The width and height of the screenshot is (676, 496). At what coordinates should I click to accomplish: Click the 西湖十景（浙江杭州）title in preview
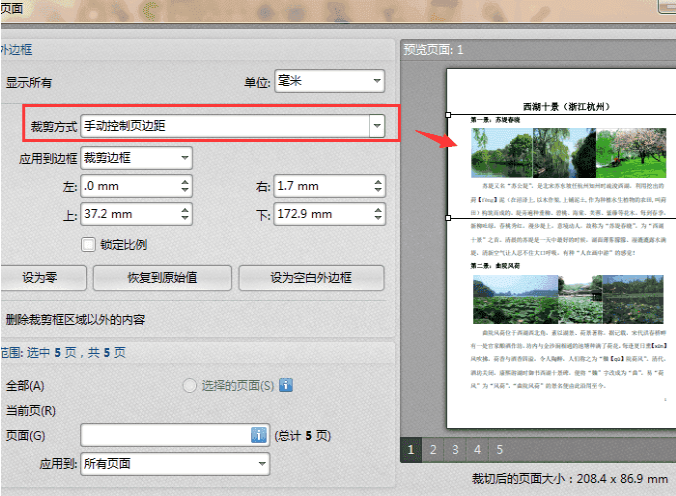click(x=566, y=107)
